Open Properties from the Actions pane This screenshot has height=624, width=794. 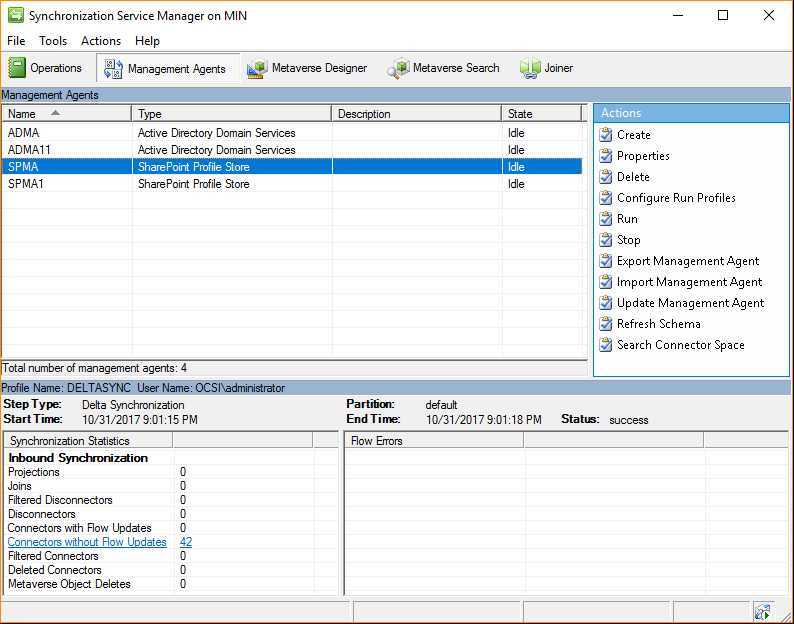coord(643,155)
